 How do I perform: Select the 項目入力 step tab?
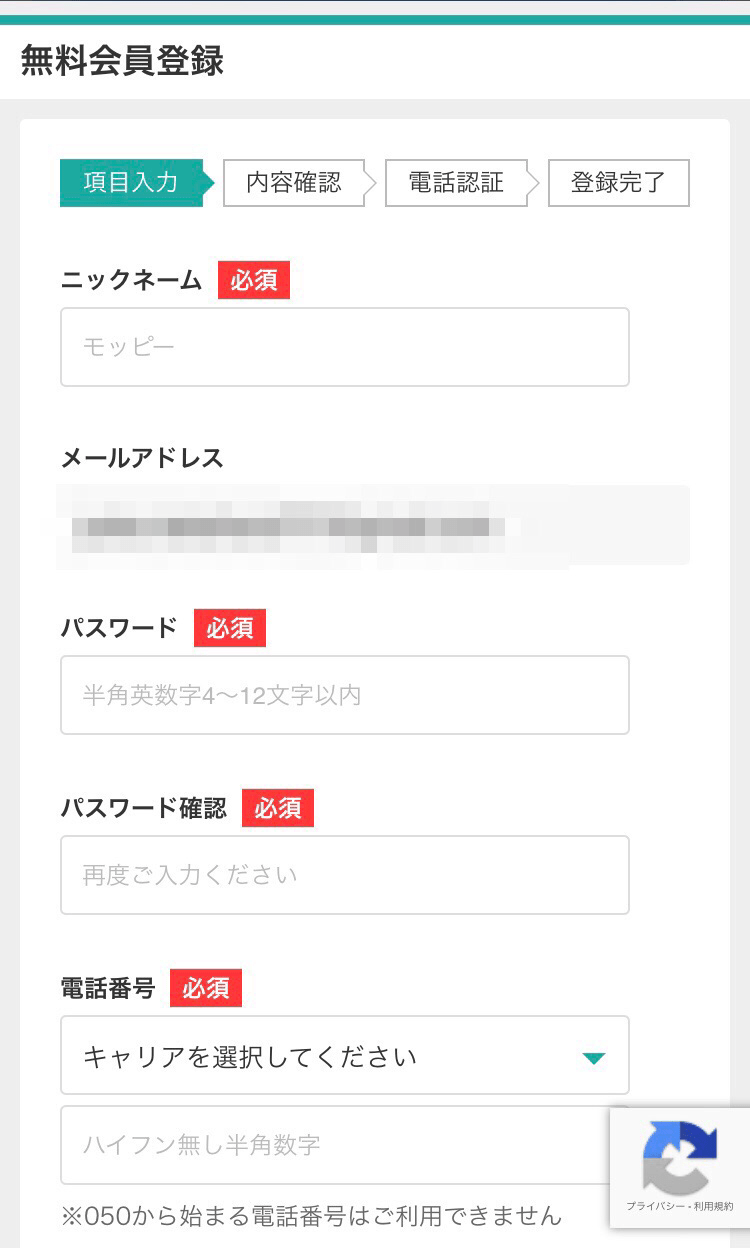pyautogui.click(x=132, y=183)
